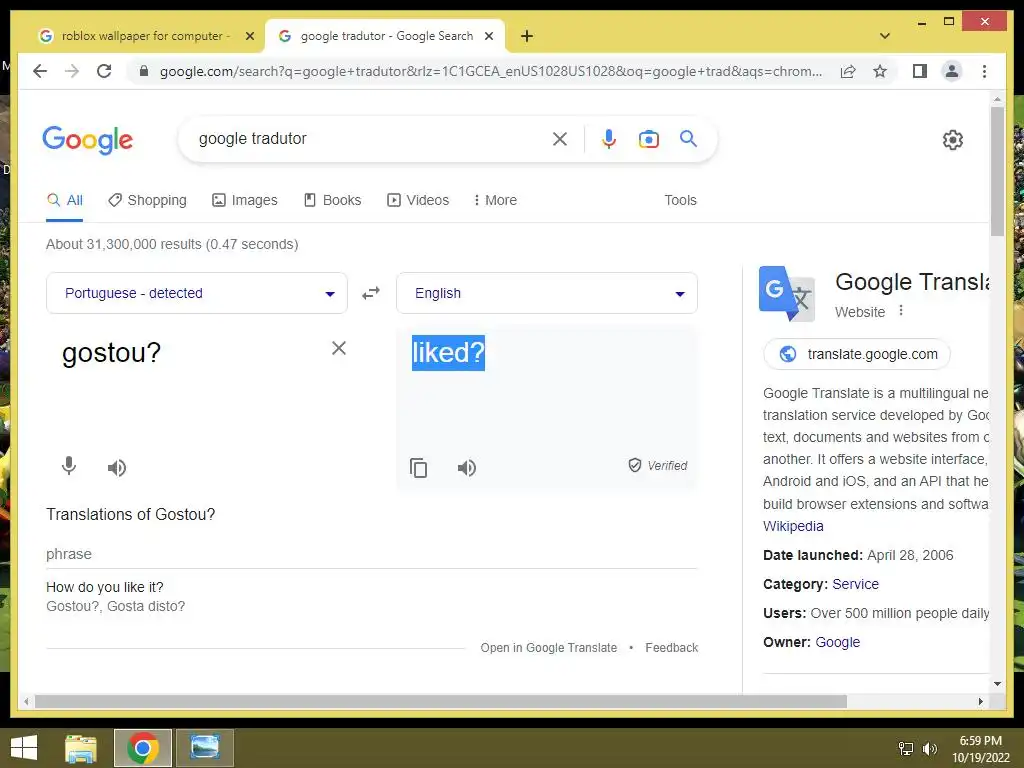
Task: Swap the translation languages
Action: pyautogui.click(x=371, y=293)
